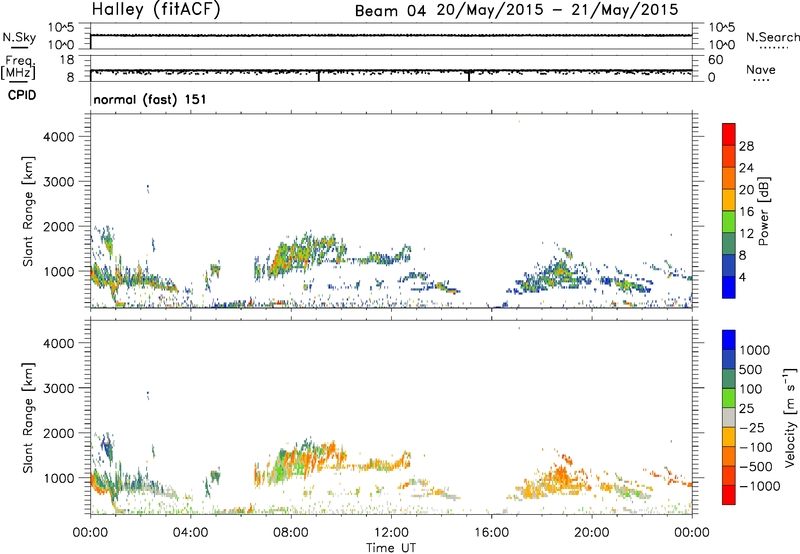Click the frequency dip marker near 09:00
Screen dimensions: 800x554
[319, 75]
